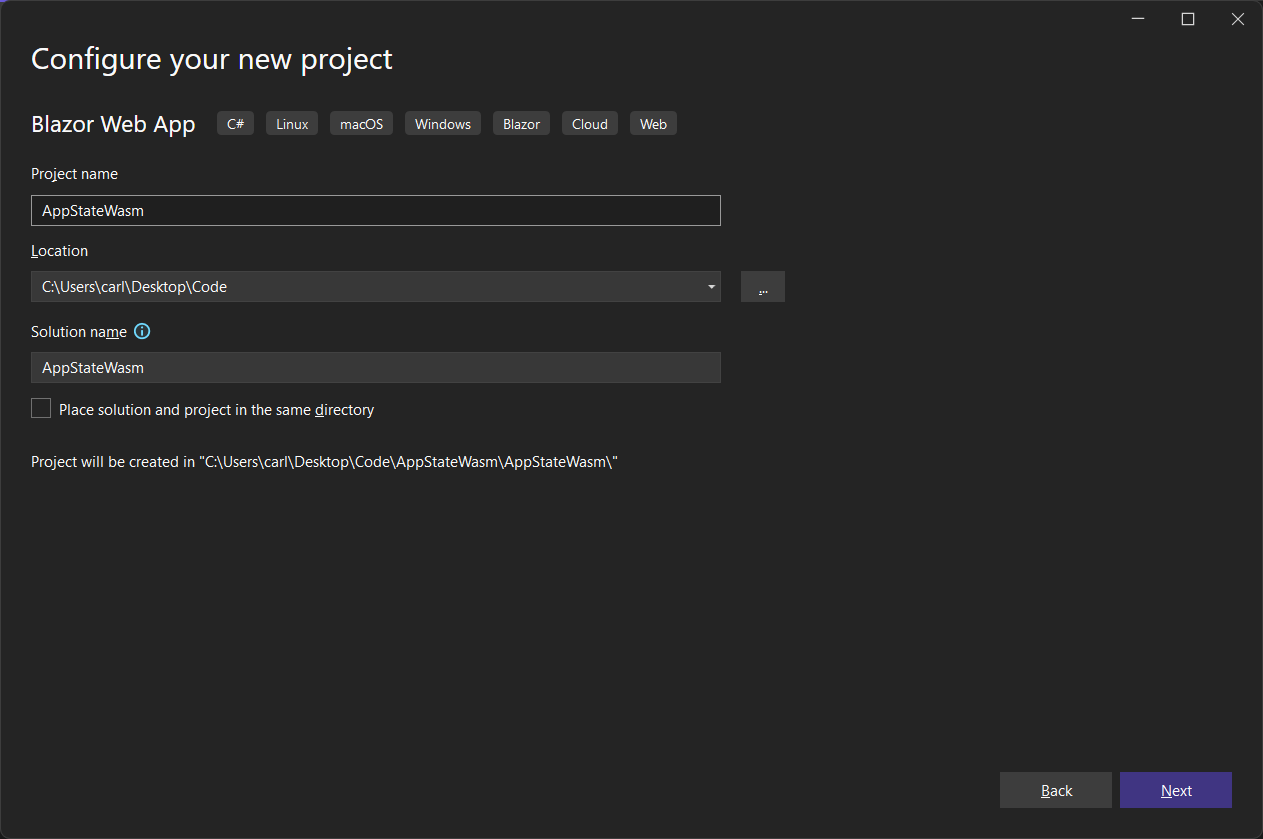Viewport: 1263px width, 839px height.
Task: Click the Blazor tag
Action: tap(521, 124)
